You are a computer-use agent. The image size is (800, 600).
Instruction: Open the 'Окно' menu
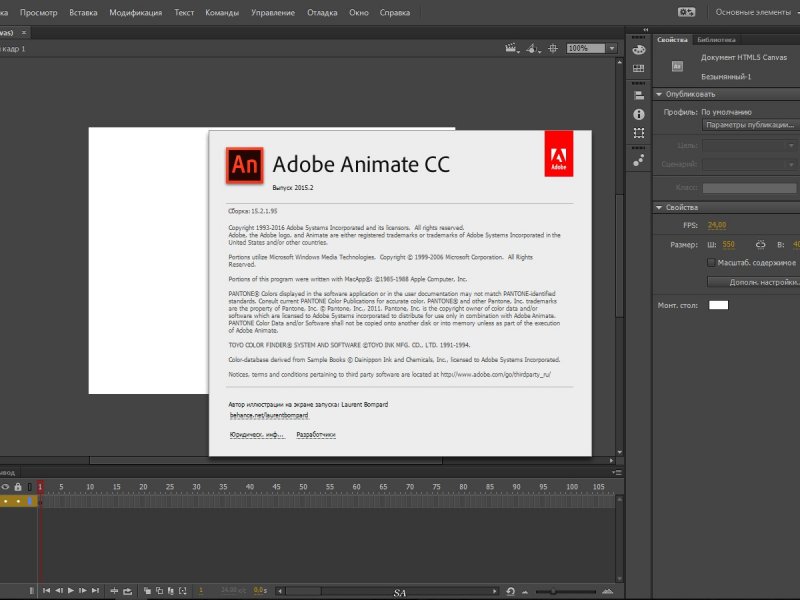click(359, 13)
